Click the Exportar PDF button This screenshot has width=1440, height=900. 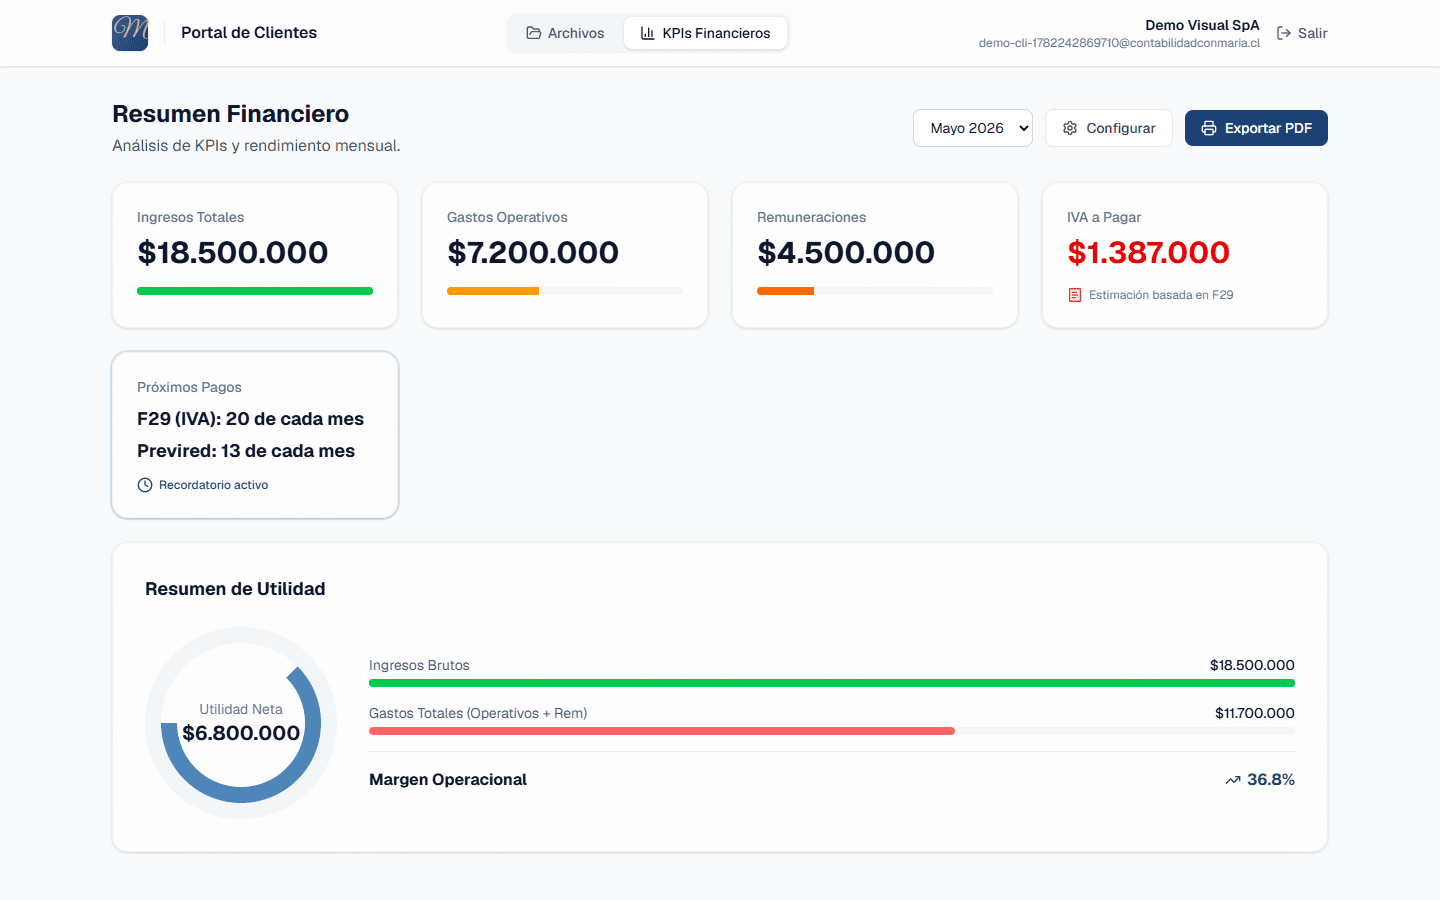(x=1256, y=128)
